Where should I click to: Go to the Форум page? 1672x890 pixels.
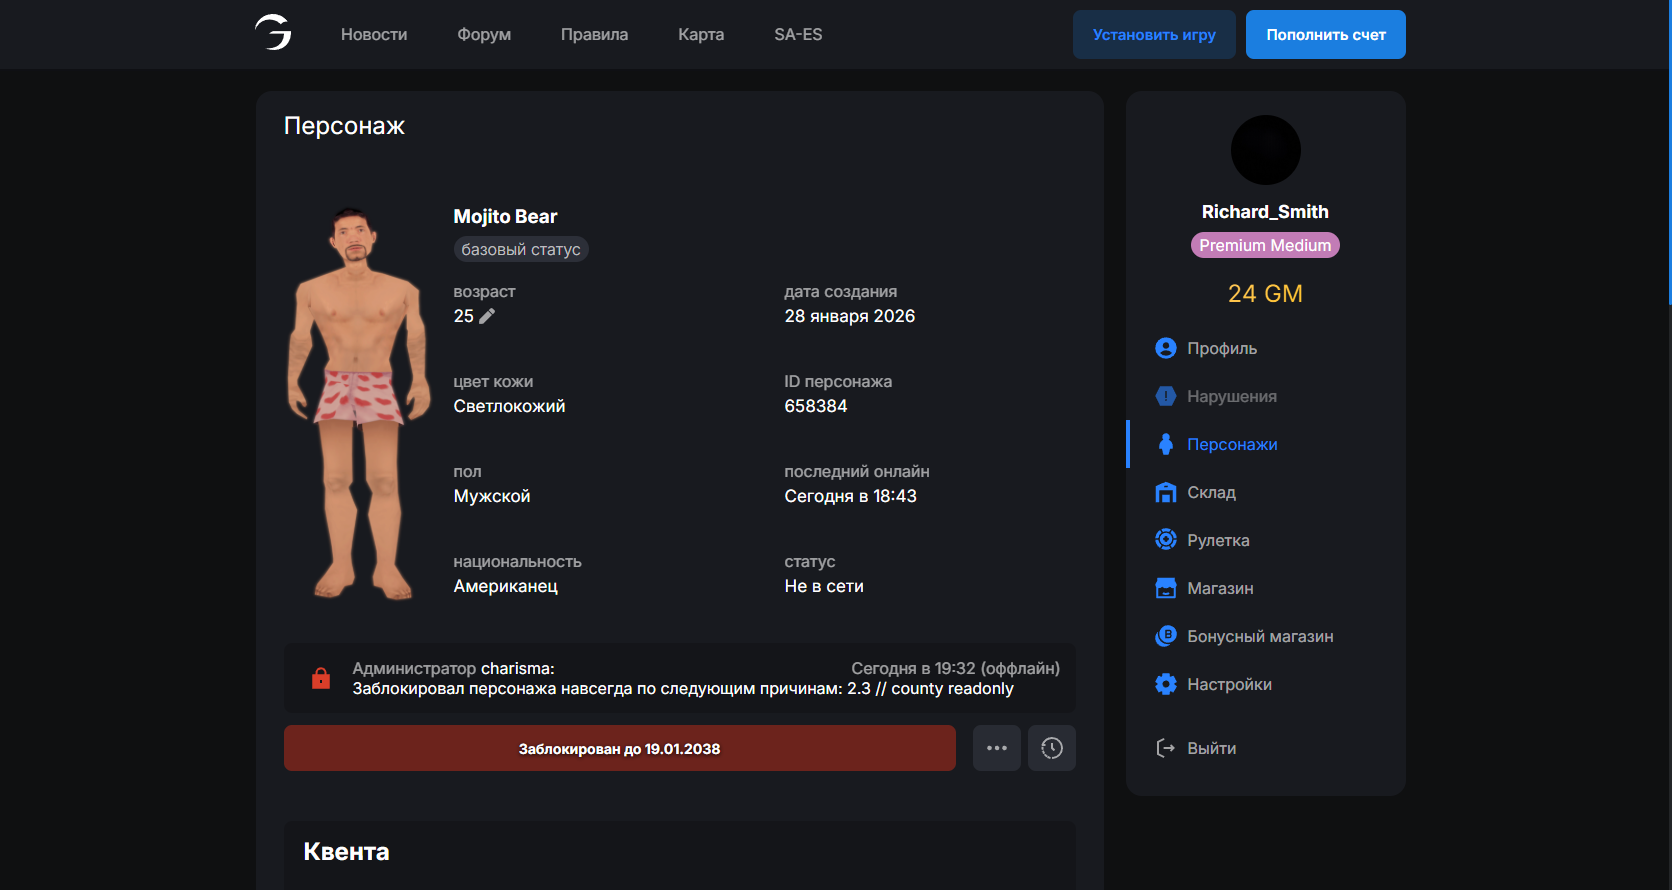pos(484,34)
